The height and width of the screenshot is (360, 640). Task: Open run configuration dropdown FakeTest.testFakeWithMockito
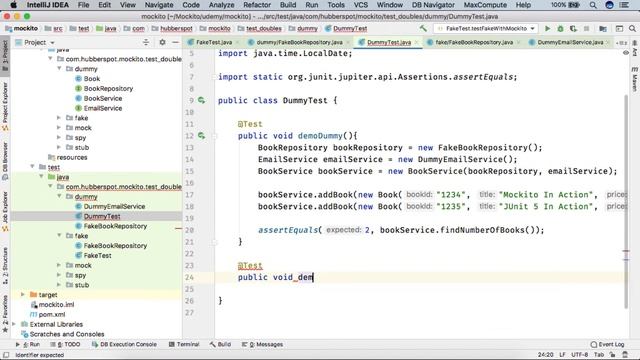point(486,29)
